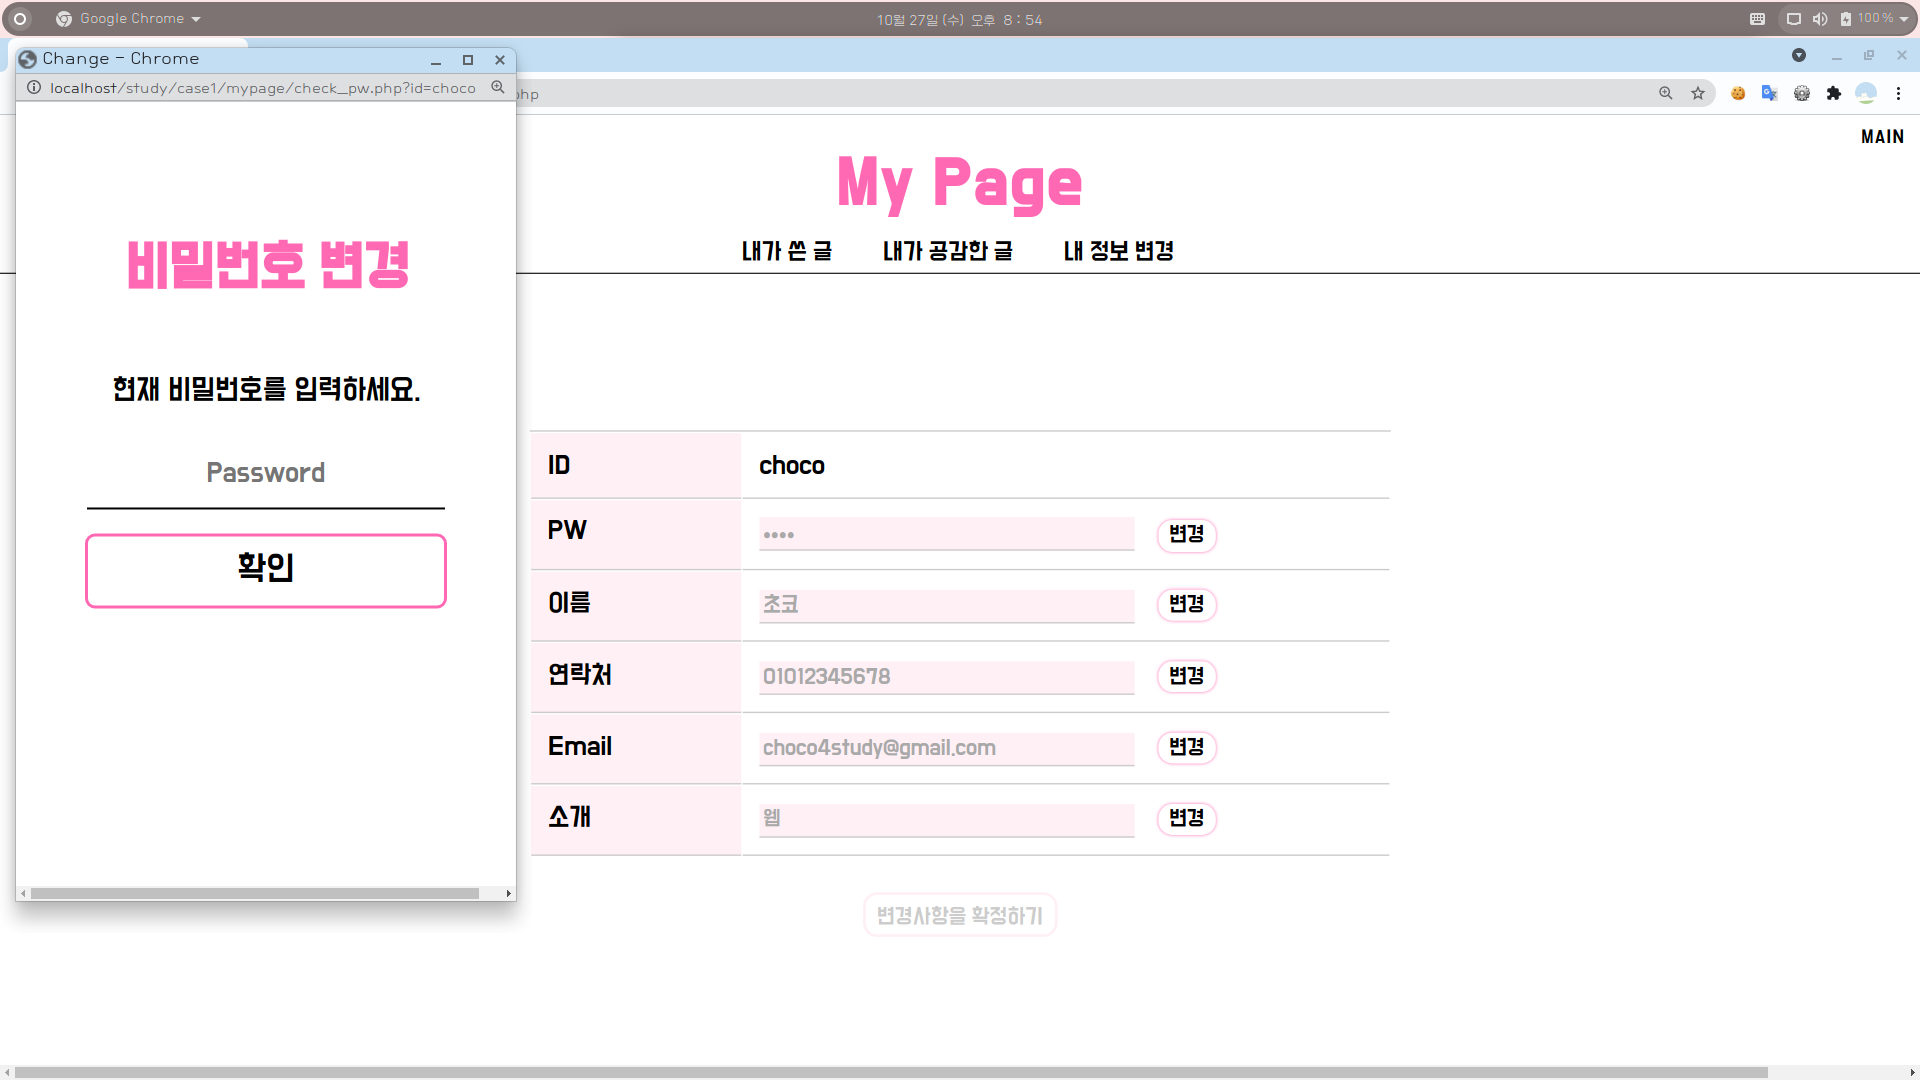This screenshot has width=1920, height=1080.
Task: Open the Google Chrome app menu in top bar
Action: pyautogui.click(x=130, y=19)
